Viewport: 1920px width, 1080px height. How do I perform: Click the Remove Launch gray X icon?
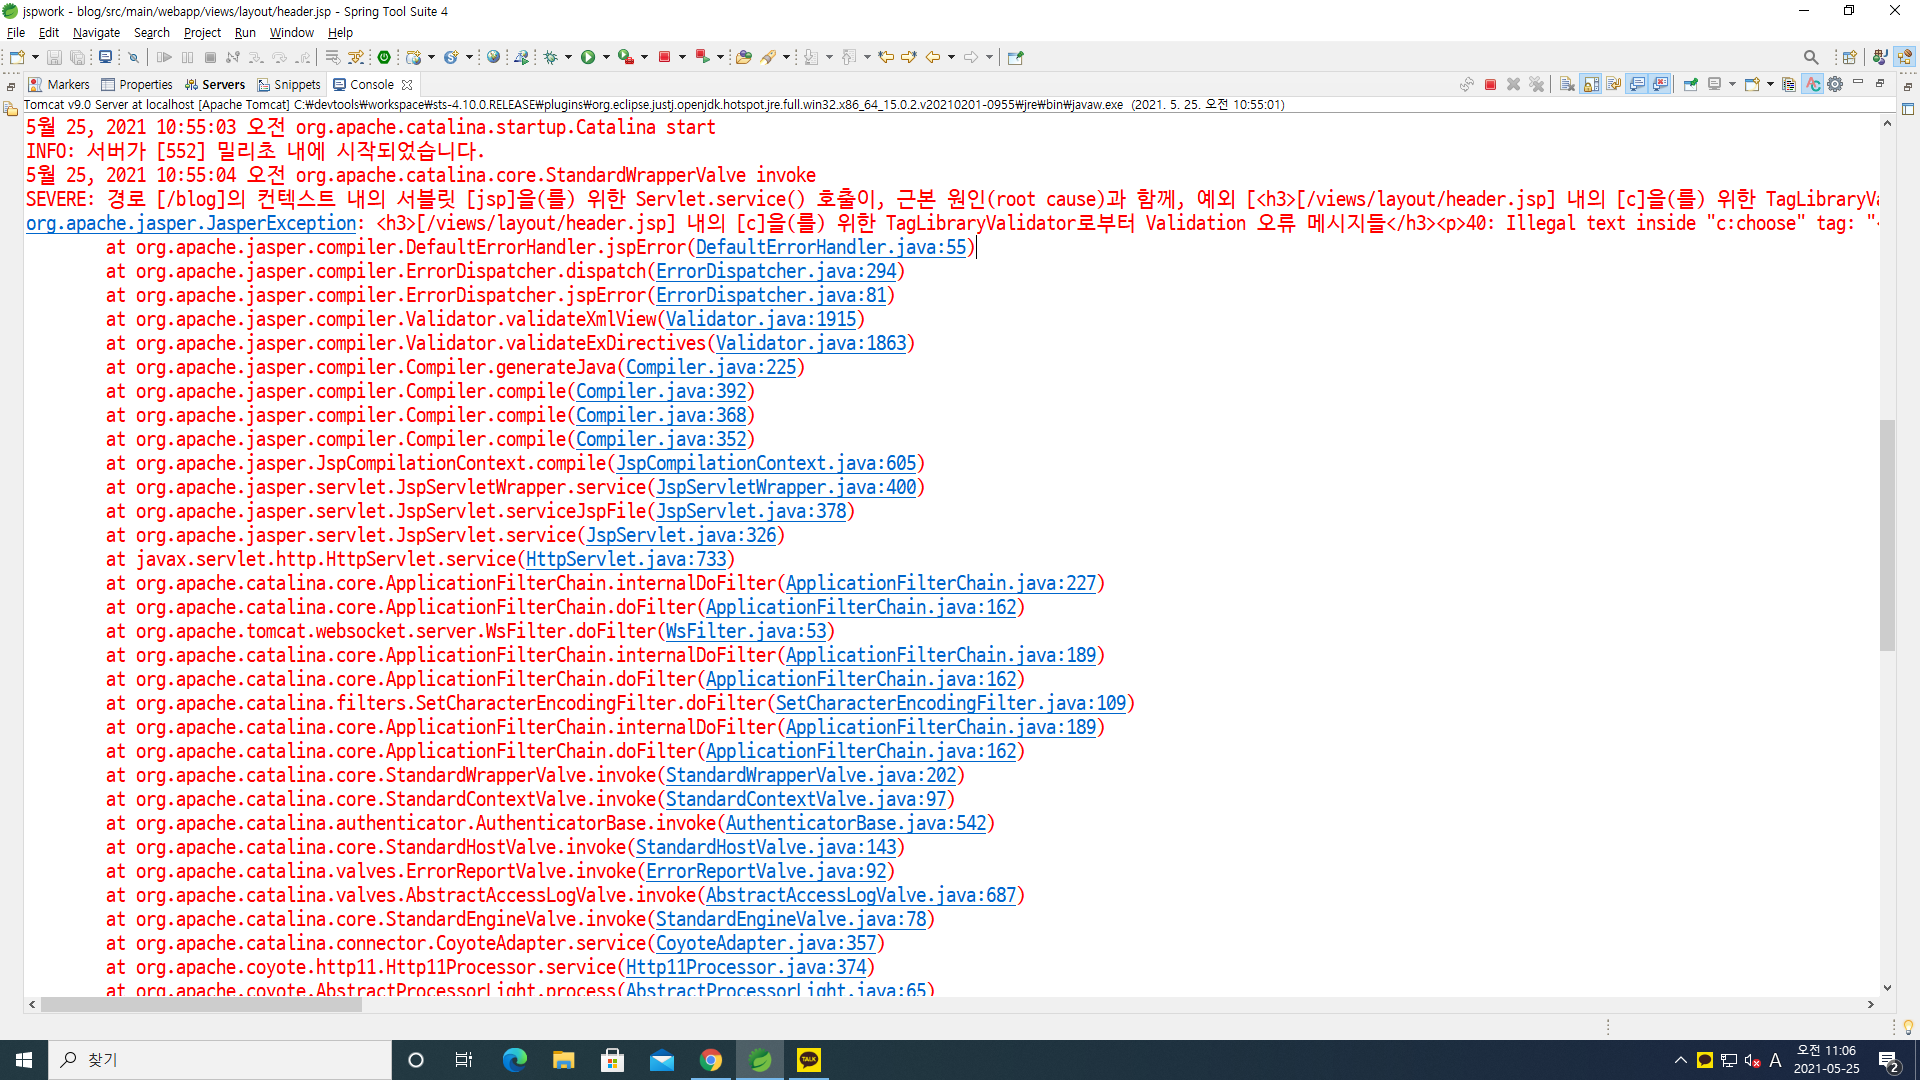(x=1513, y=84)
